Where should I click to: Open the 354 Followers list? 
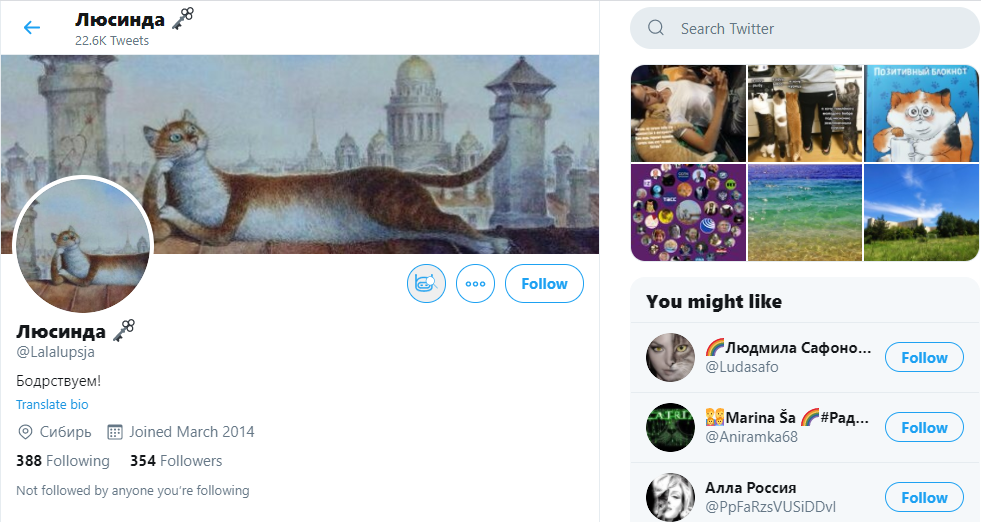(176, 461)
